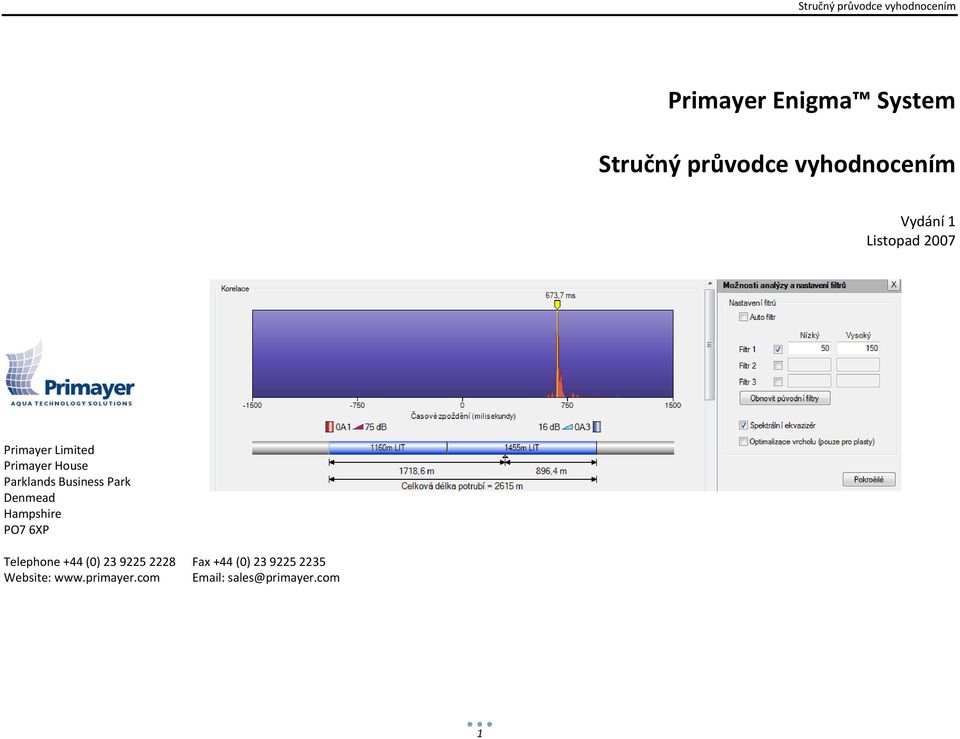Click the PO7 6XP postcode
The width and height of the screenshot is (960, 739).
click(26, 530)
